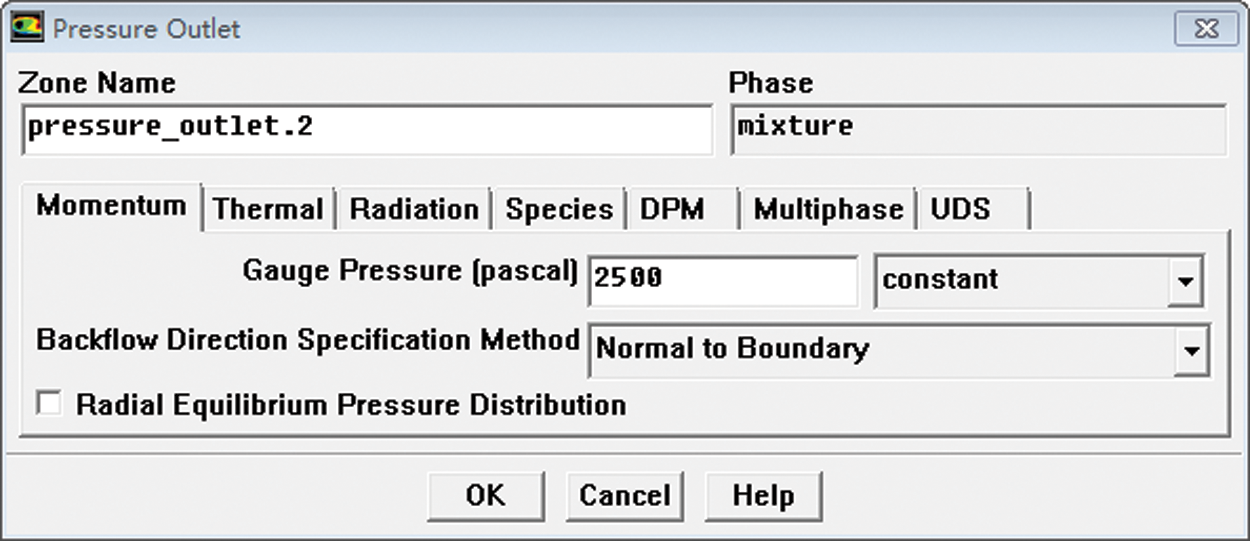Click the Pressure Outlet title bar
The height and width of the screenshot is (541, 1250).
point(600,28)
